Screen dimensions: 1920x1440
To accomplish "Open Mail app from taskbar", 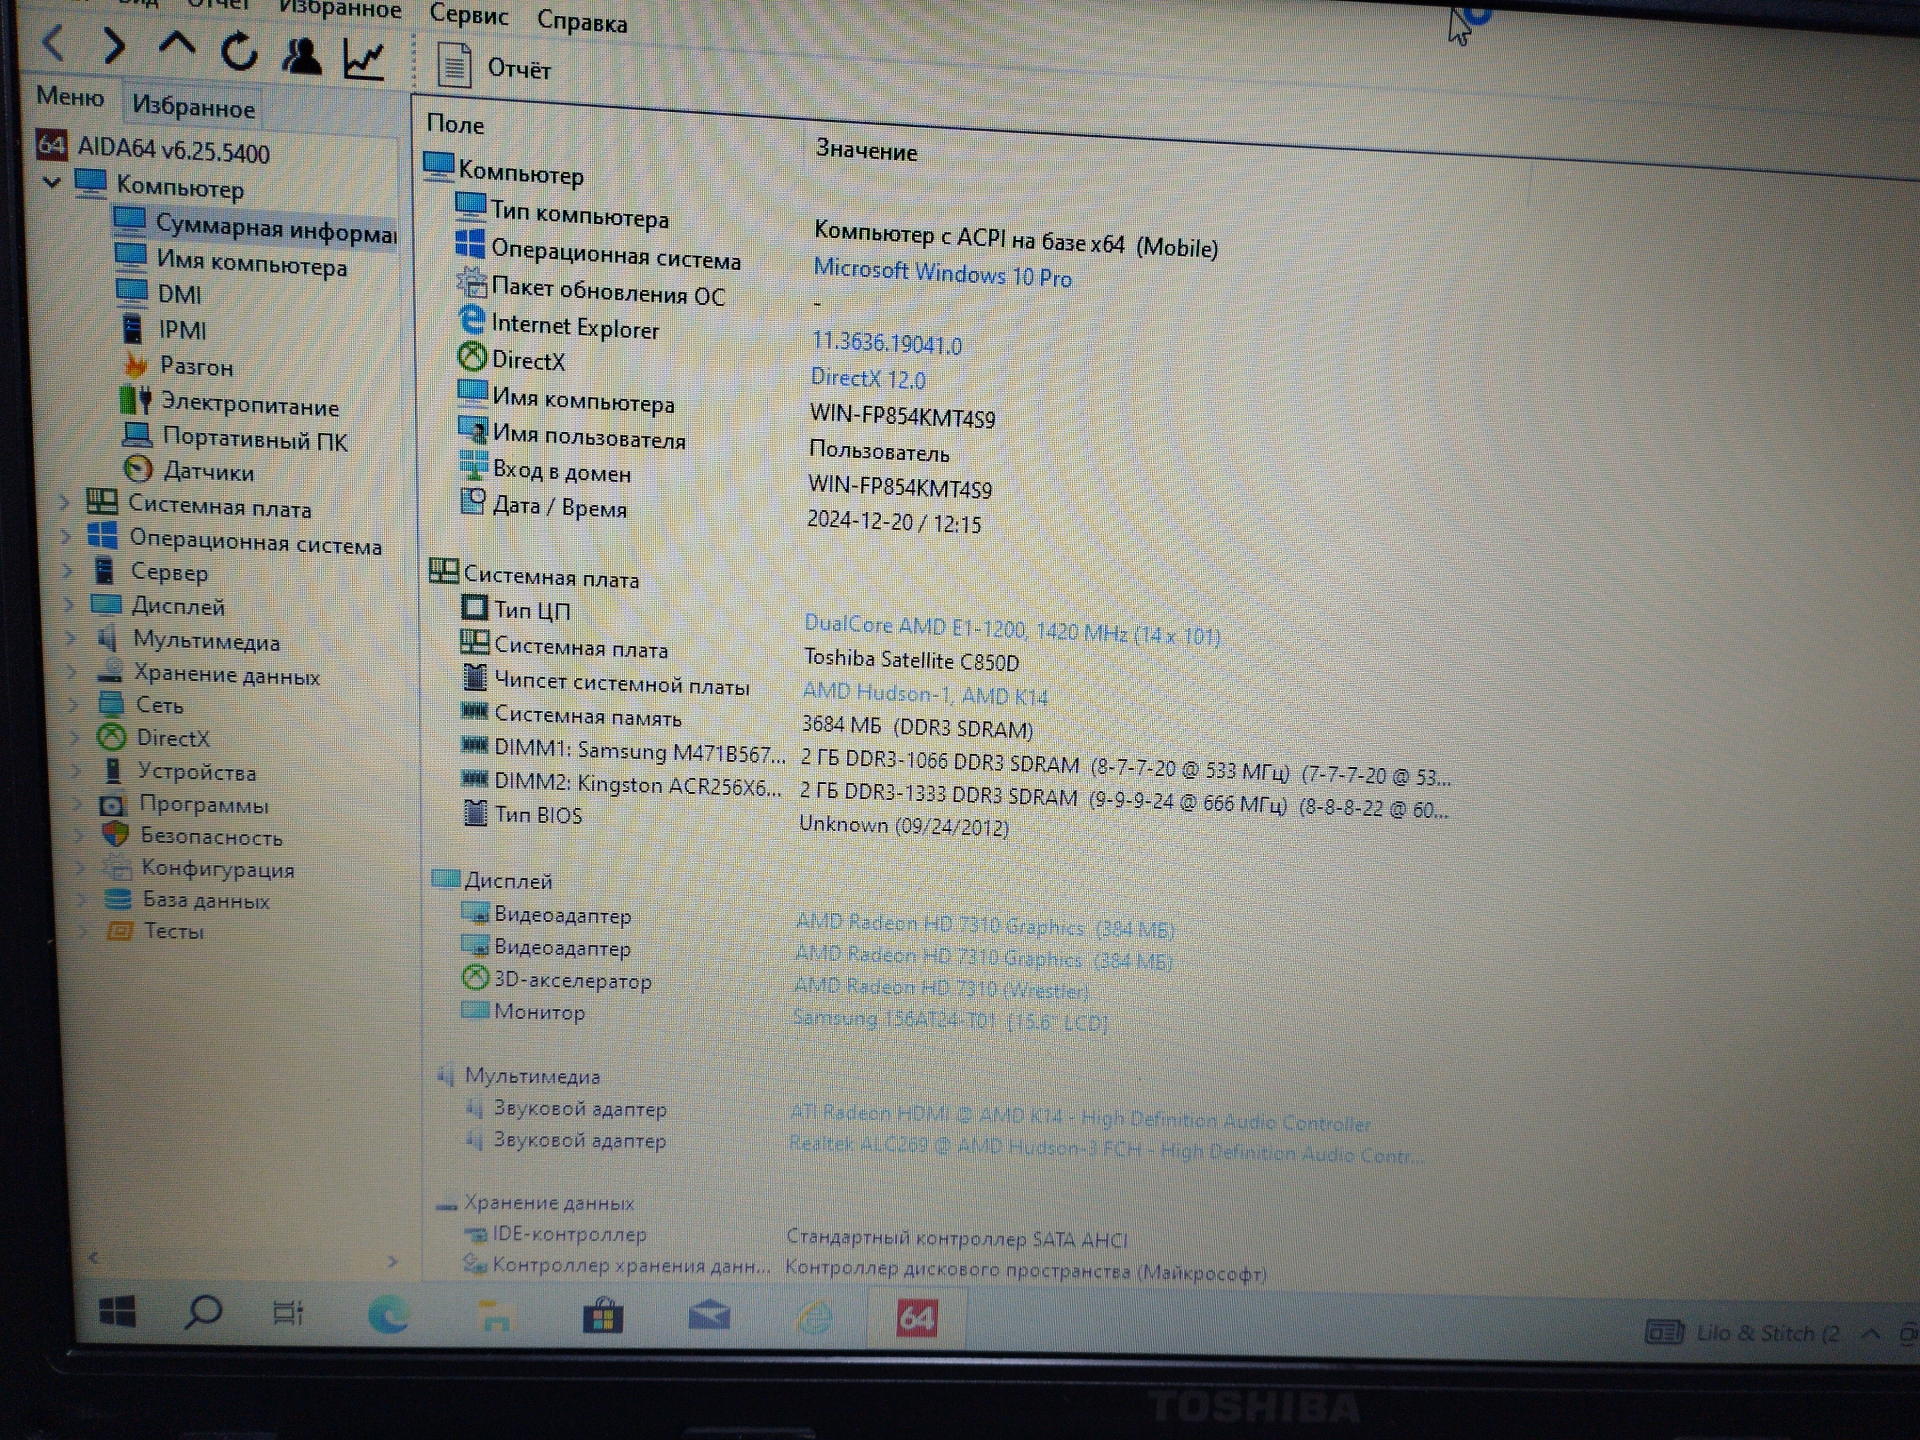I will pos(709,1316).
